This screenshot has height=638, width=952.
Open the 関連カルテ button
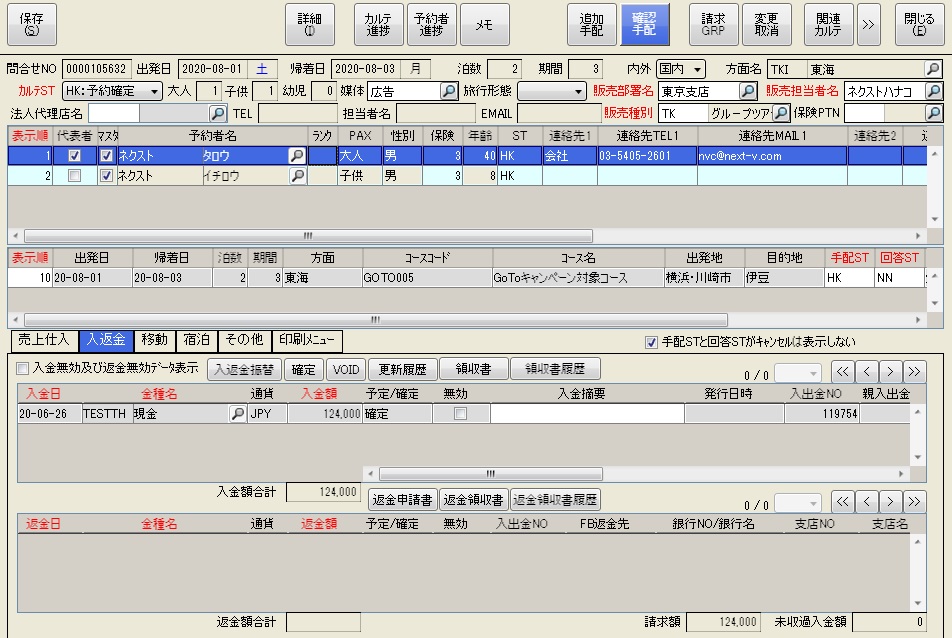coord(829,24)
